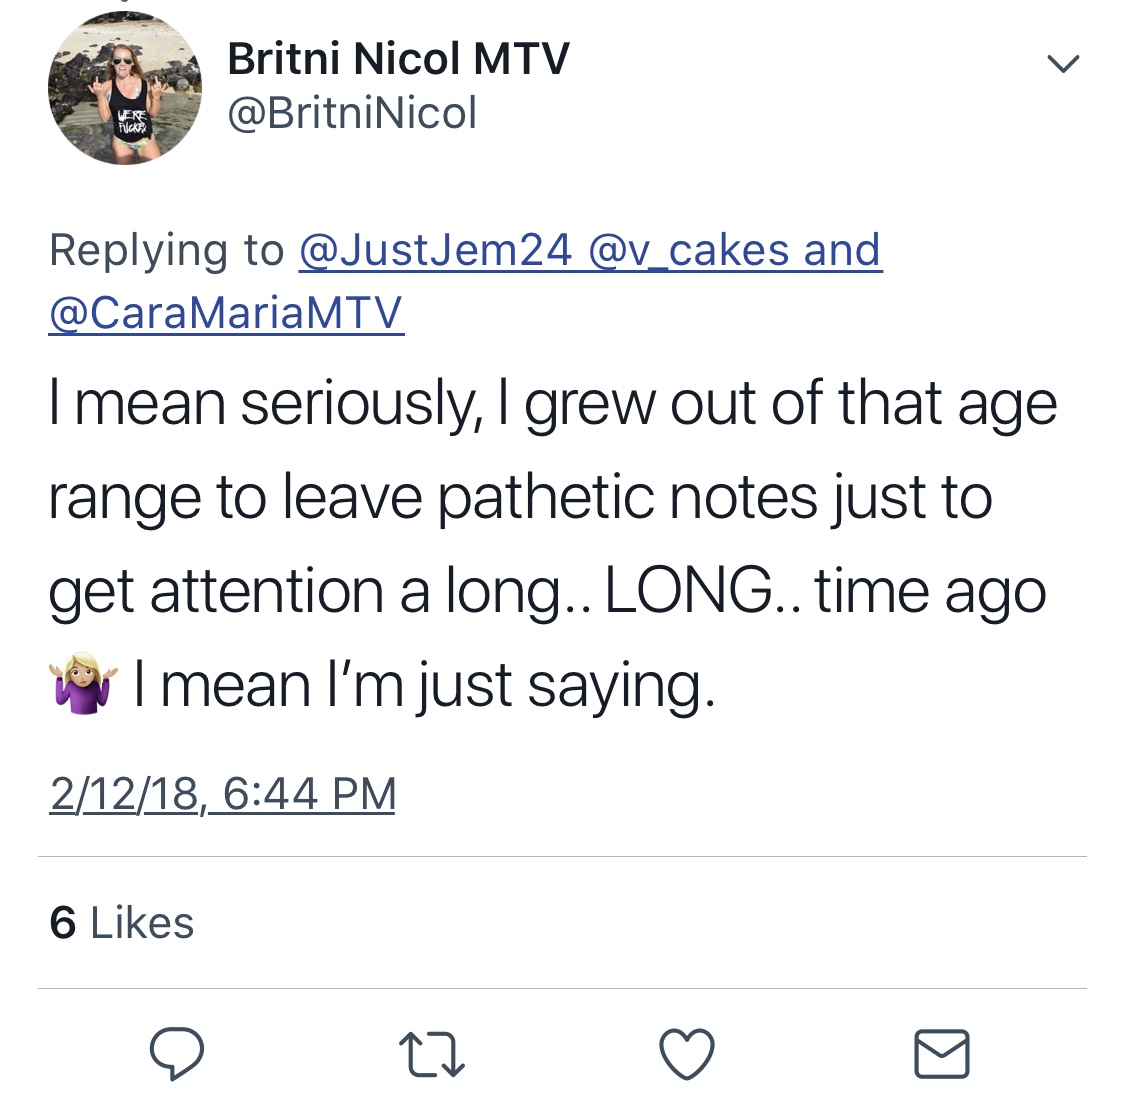Image resolution: width=1125 pixels, height=1102 pixels.
Task: Like the tweet with the heart icon
Action: point(687,1053)
